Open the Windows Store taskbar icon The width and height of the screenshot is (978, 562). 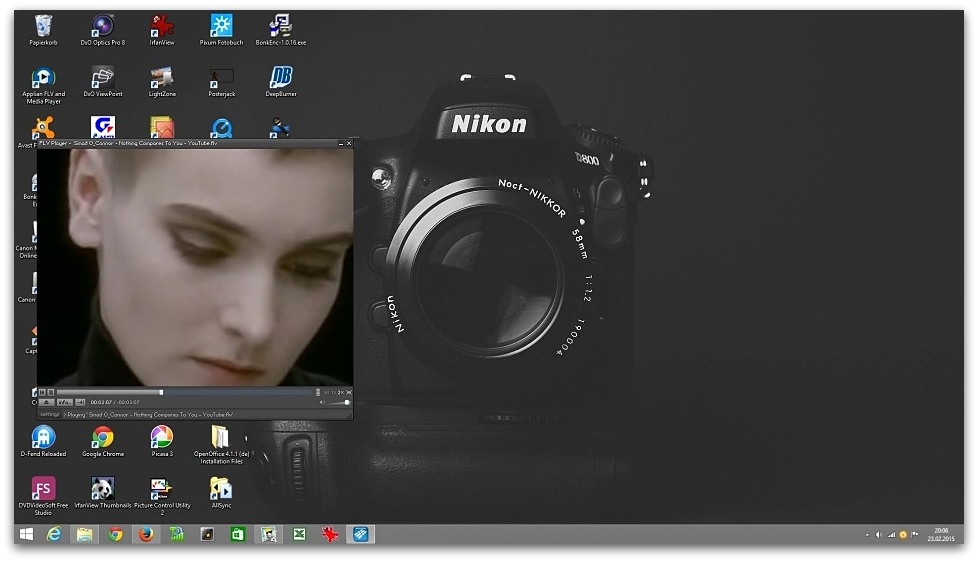[238, 534]
